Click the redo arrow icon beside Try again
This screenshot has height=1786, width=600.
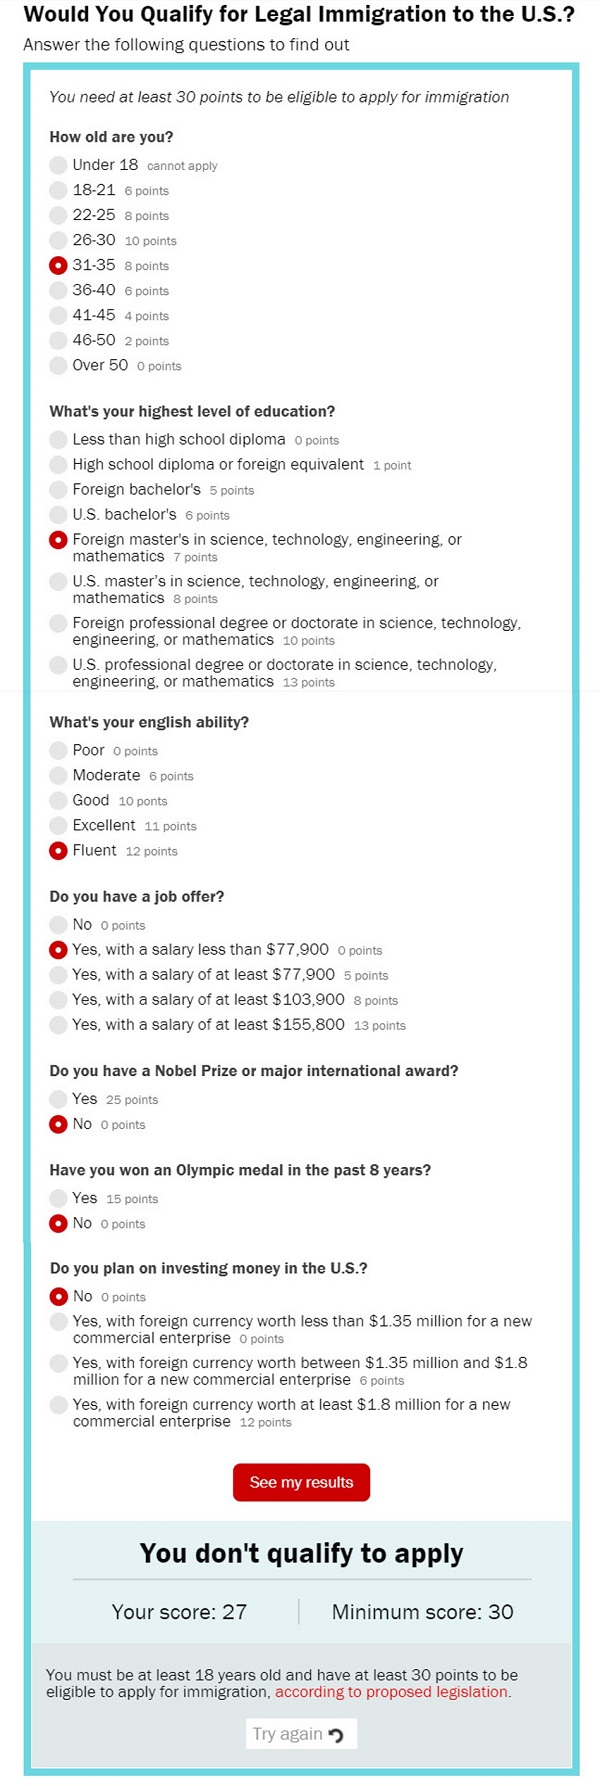tap(336, 1735)
